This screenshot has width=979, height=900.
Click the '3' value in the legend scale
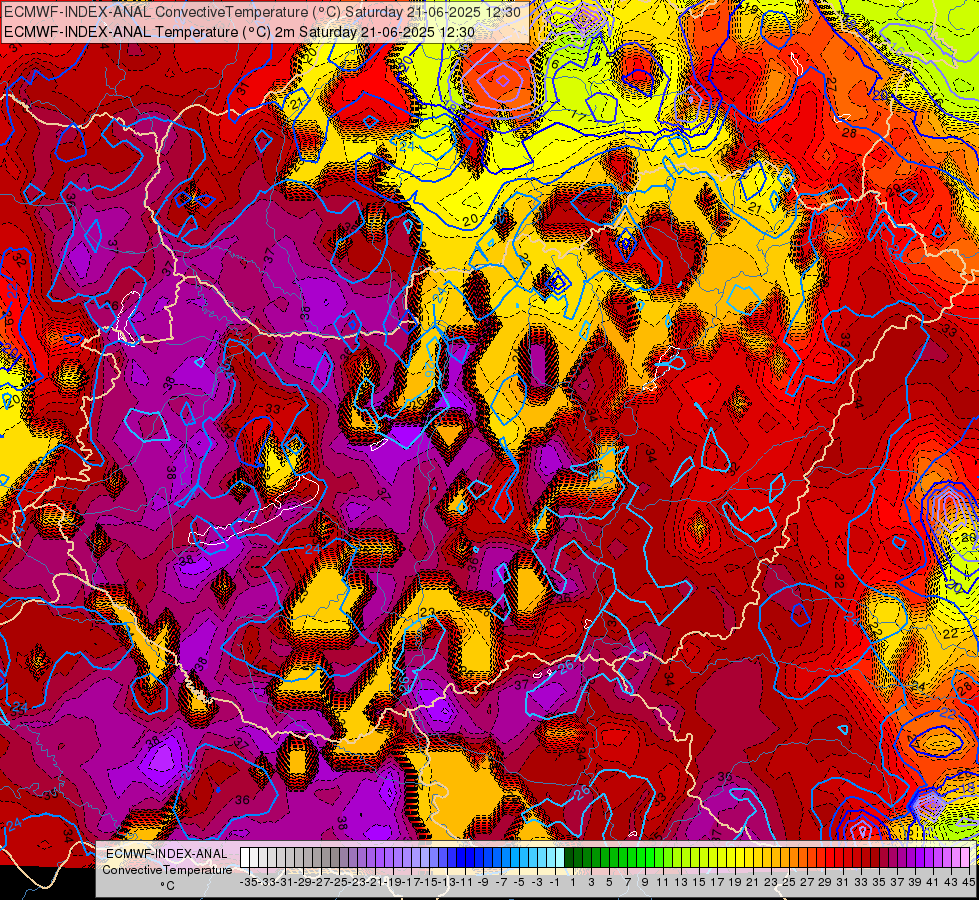pos(591,883)
